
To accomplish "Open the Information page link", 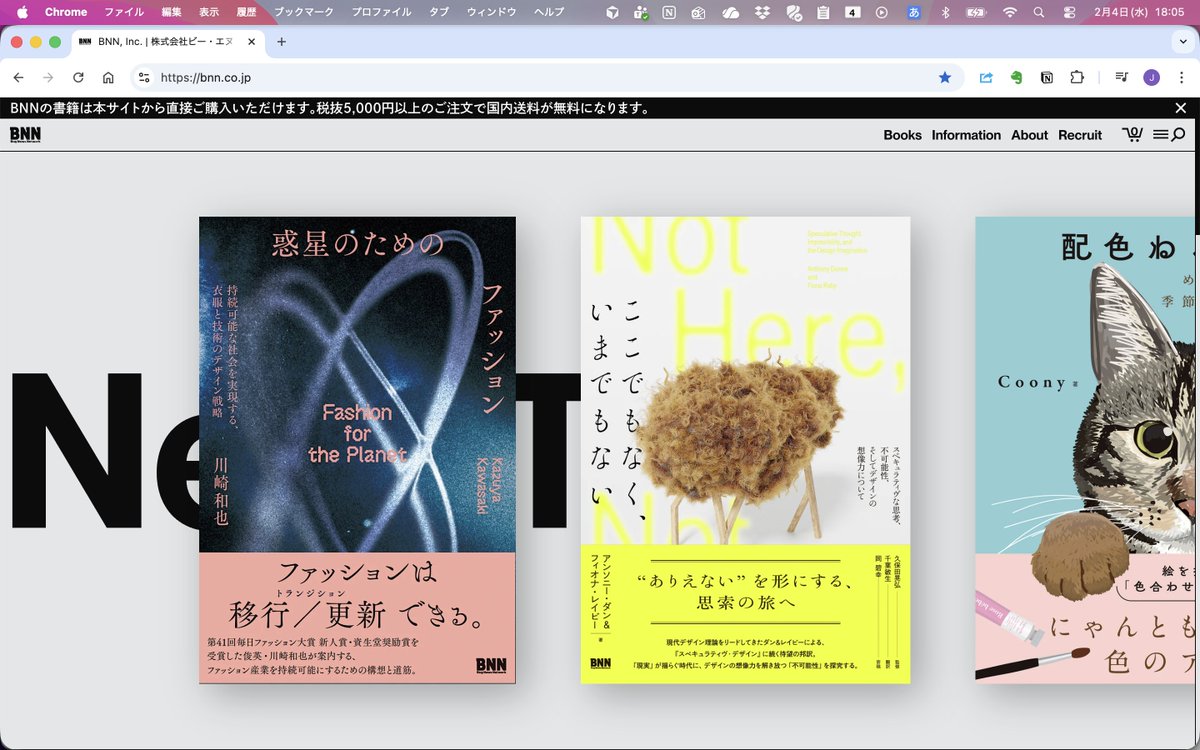I will tap(966, 134).
